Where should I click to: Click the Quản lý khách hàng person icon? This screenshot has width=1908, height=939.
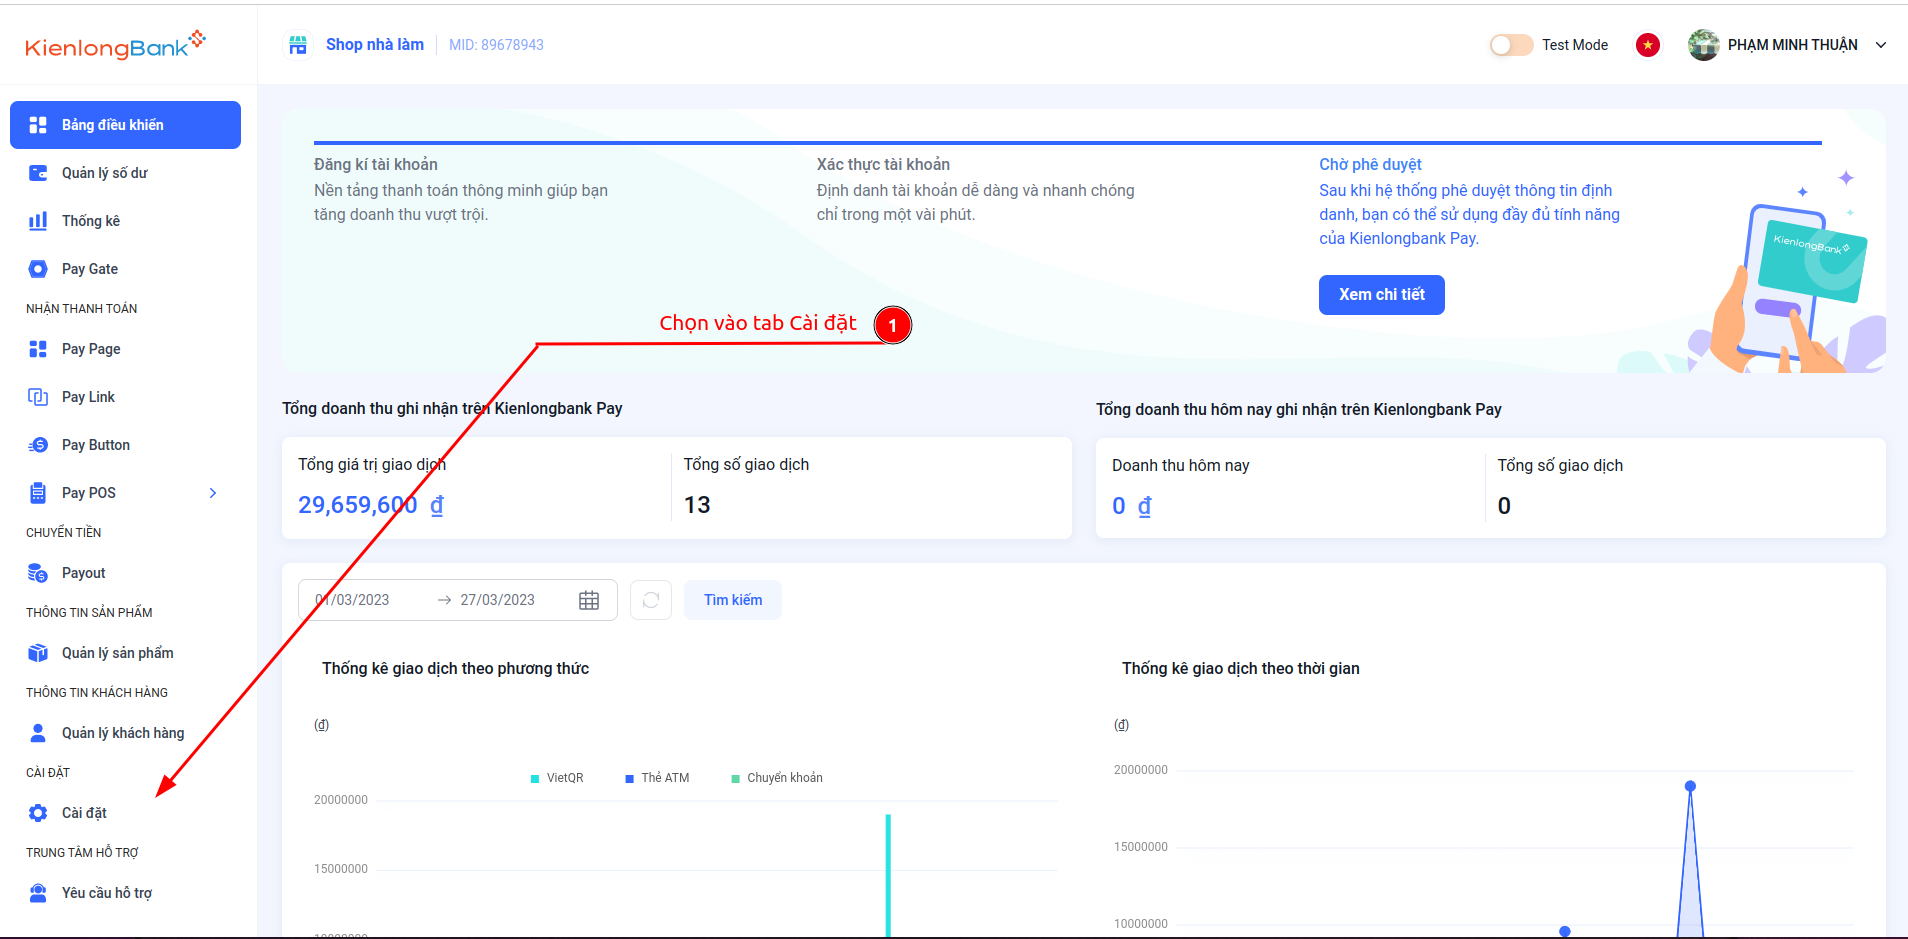click(38, 733)
